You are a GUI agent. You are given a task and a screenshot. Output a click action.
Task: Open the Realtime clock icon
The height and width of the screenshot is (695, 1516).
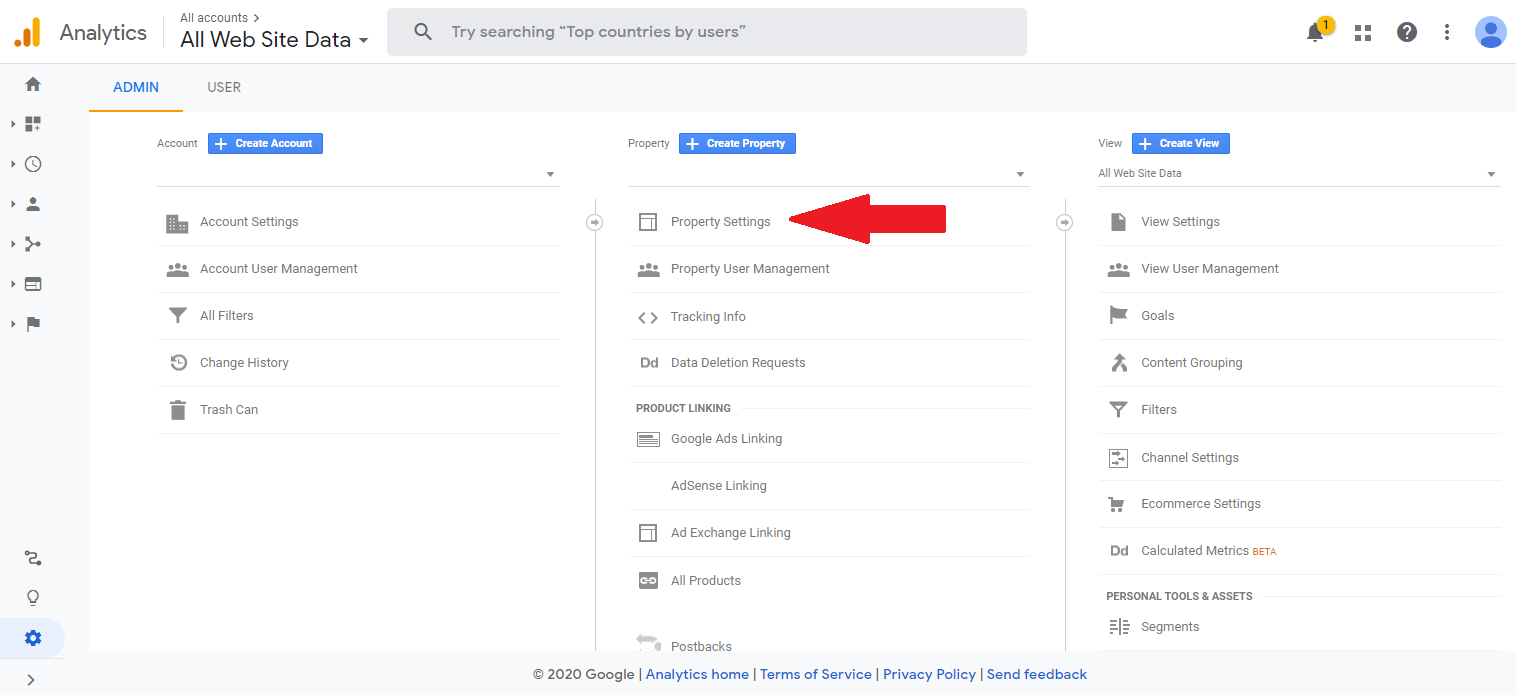(x=33, y=164)
